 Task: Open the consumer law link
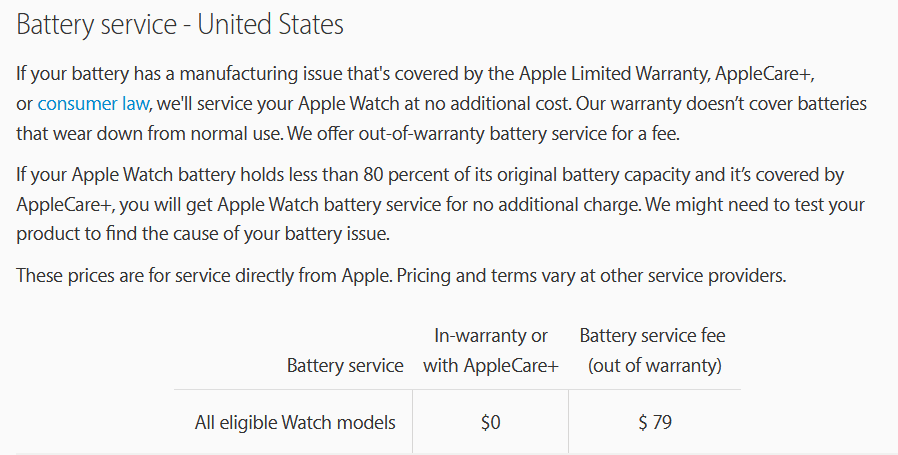tap(93, 104)
